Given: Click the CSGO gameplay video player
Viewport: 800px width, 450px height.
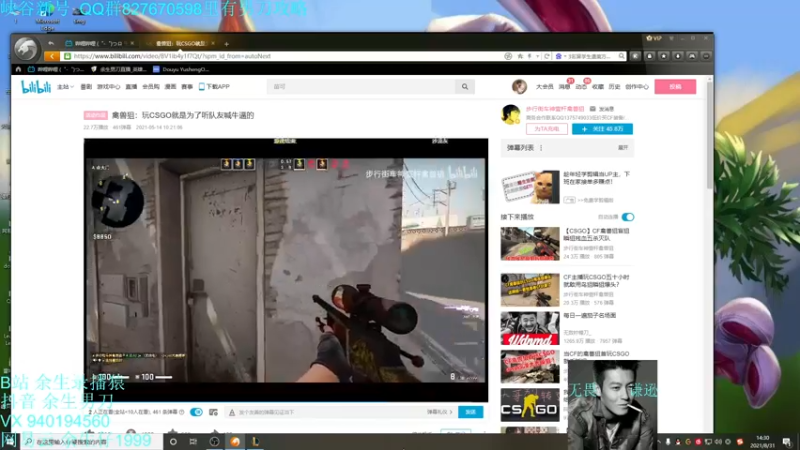Looking at the screenshot, I should click(286, 270).
